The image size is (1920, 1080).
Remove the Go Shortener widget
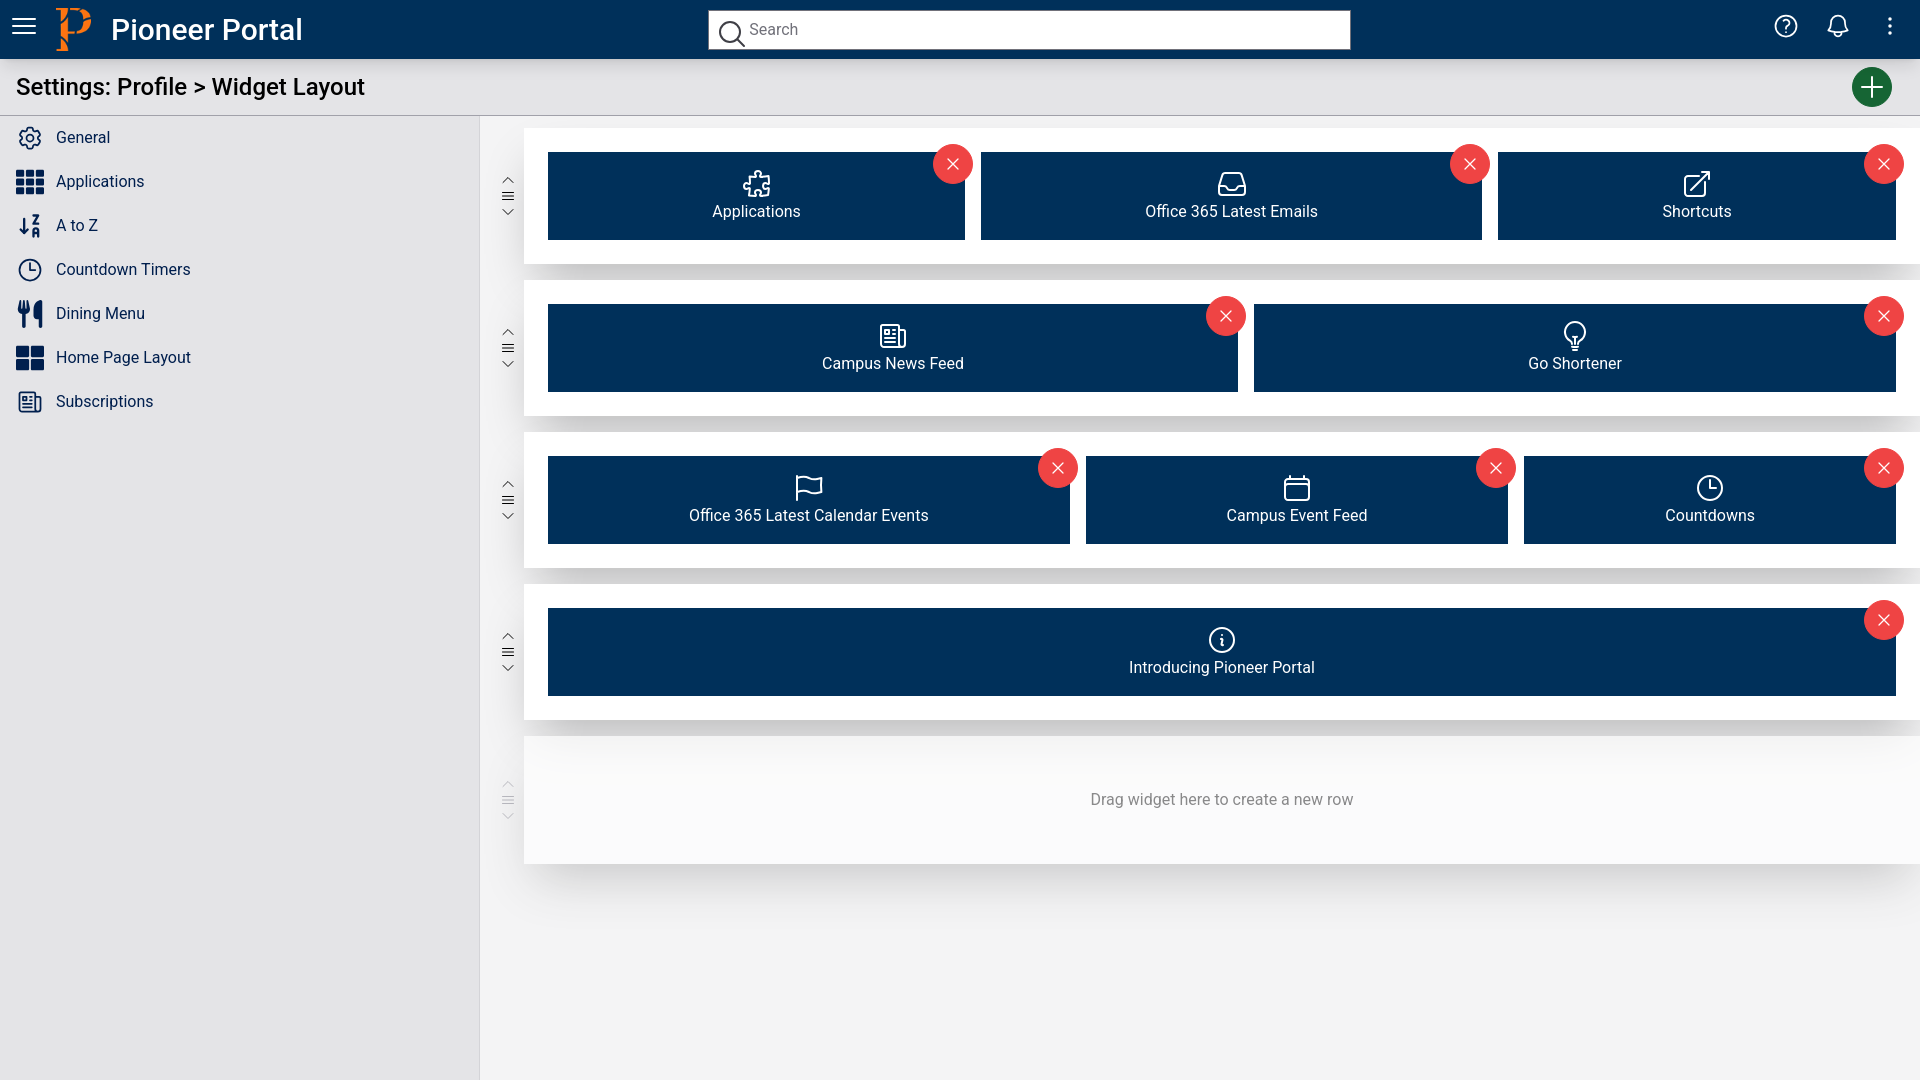pyautogui.click(x=1884, y=315)
